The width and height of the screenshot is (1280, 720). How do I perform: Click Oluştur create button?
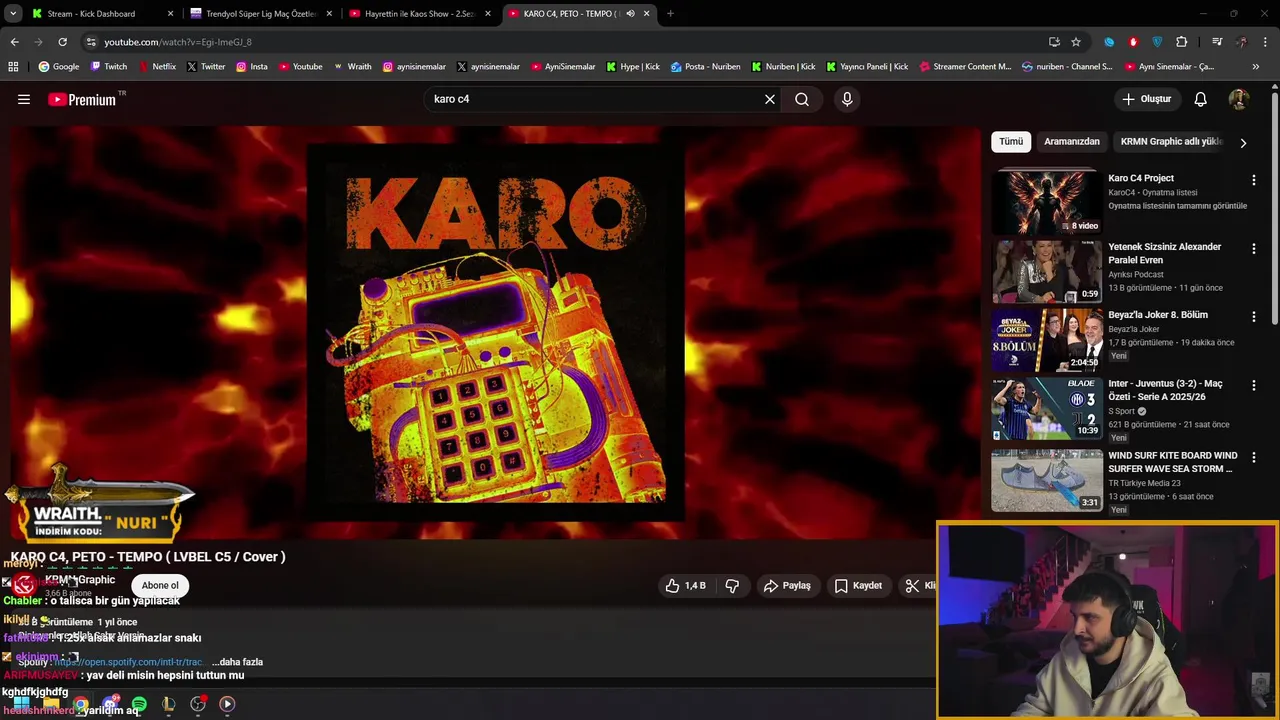1147,99
